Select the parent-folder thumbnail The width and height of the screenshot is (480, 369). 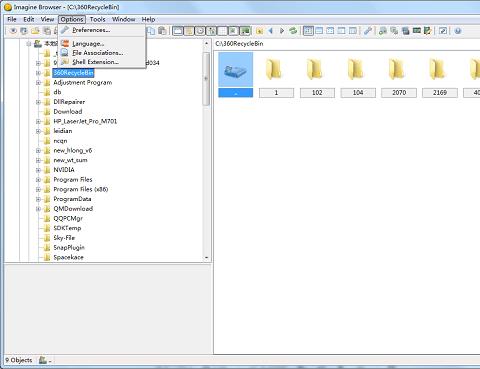[236, 74]
